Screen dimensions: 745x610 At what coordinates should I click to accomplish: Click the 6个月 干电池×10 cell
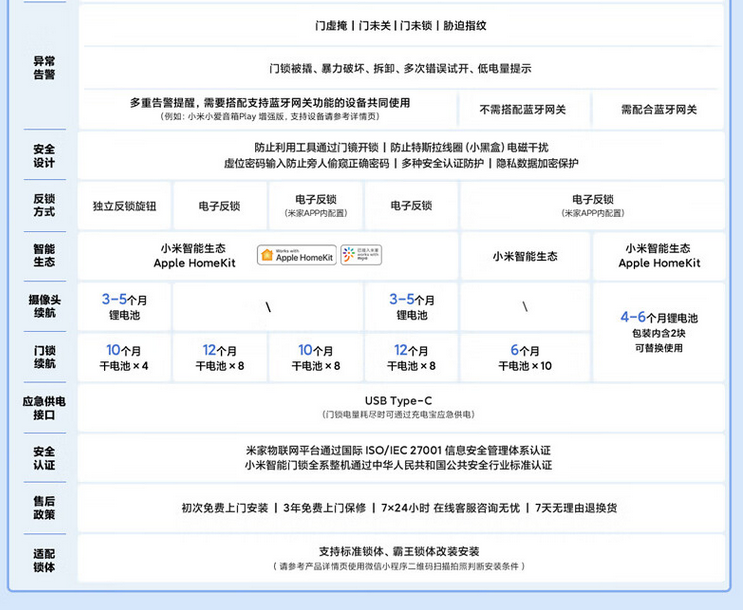click(525, 357)
